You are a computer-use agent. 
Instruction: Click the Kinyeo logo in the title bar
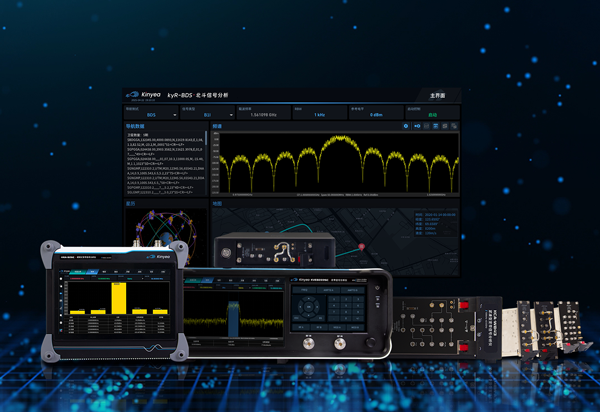[144, 94]
